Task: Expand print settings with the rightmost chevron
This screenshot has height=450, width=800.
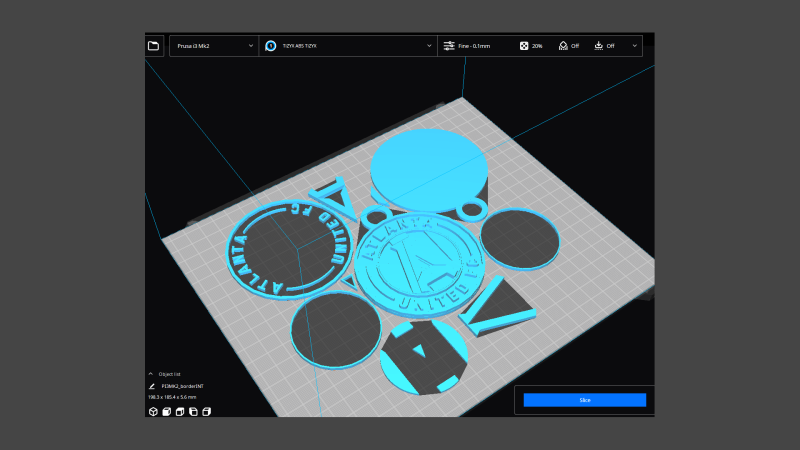Action: 634,46
